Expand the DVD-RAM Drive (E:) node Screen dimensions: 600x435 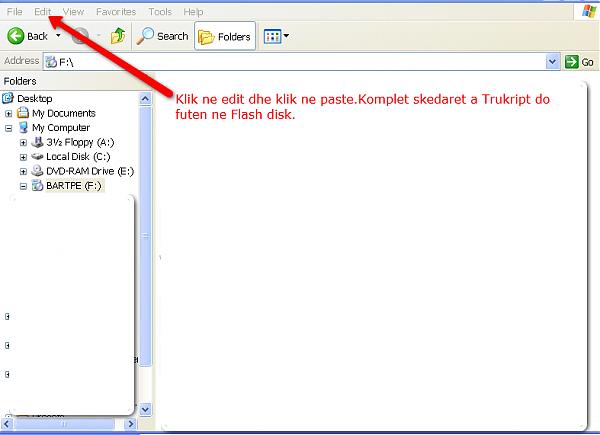point(23,172)
